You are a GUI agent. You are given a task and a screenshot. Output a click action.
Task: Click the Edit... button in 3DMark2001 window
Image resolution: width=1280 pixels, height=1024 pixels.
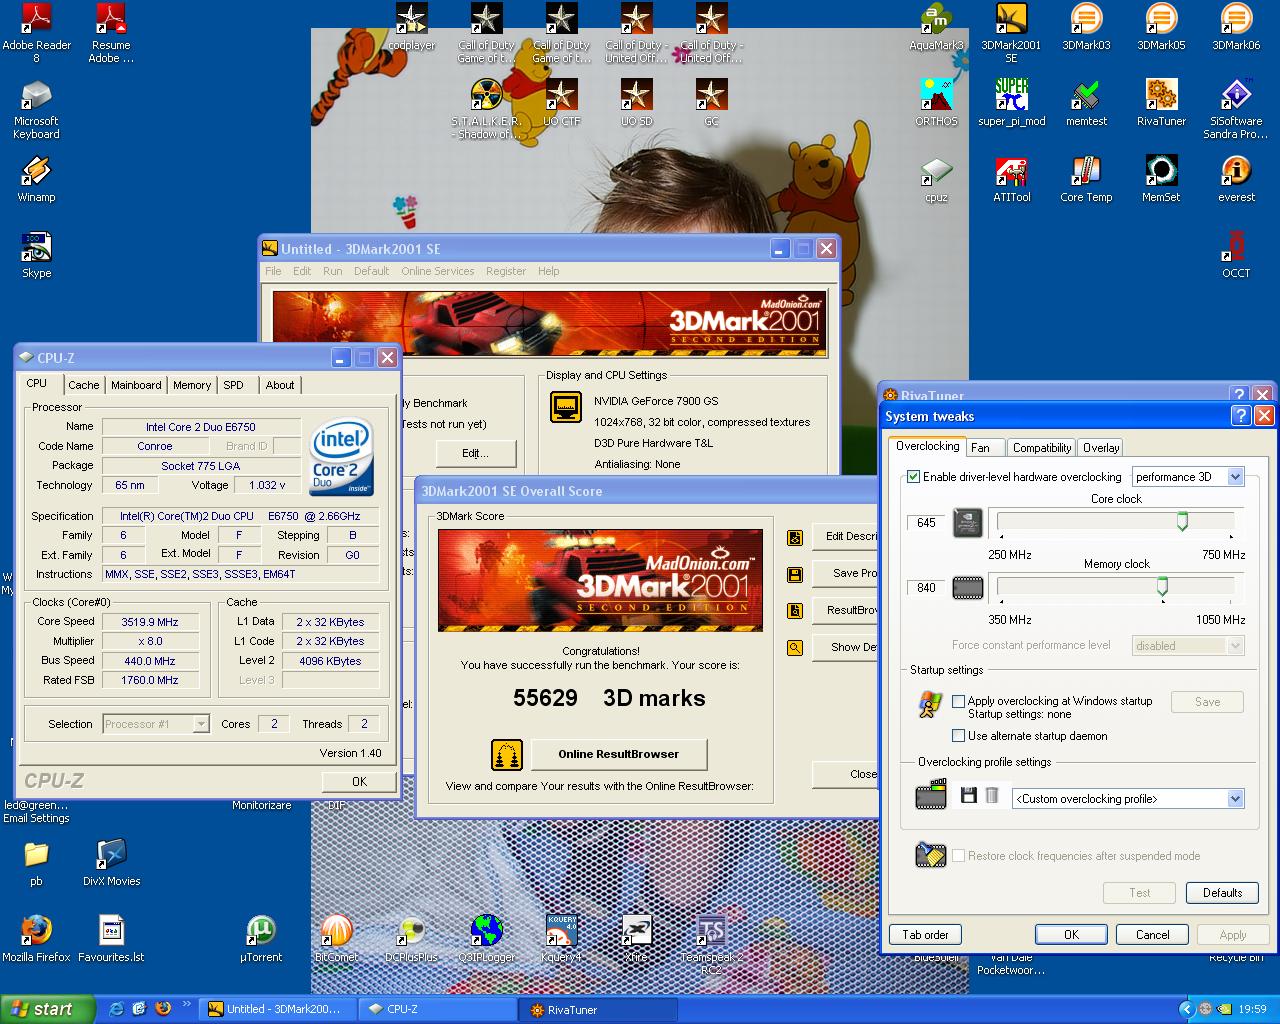coord(475,453)
